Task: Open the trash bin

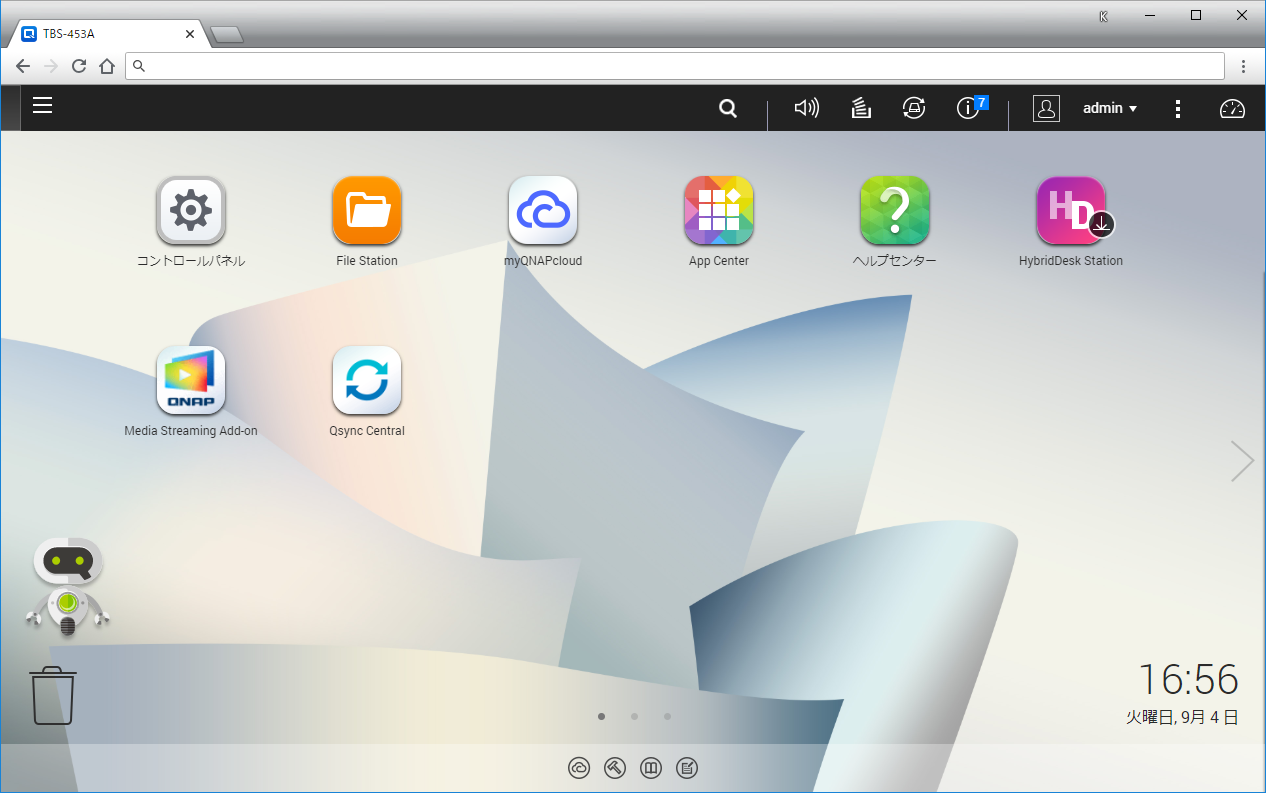Action: tap(53, 695)
